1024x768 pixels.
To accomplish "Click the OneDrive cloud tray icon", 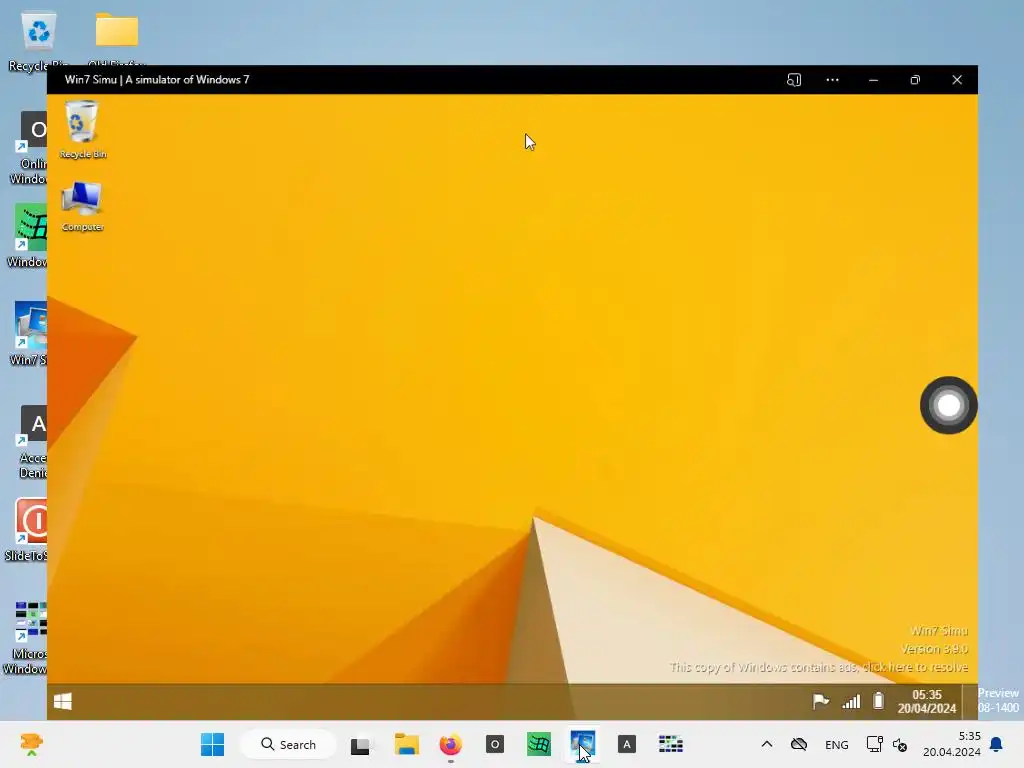I will [x=799, y=744].
